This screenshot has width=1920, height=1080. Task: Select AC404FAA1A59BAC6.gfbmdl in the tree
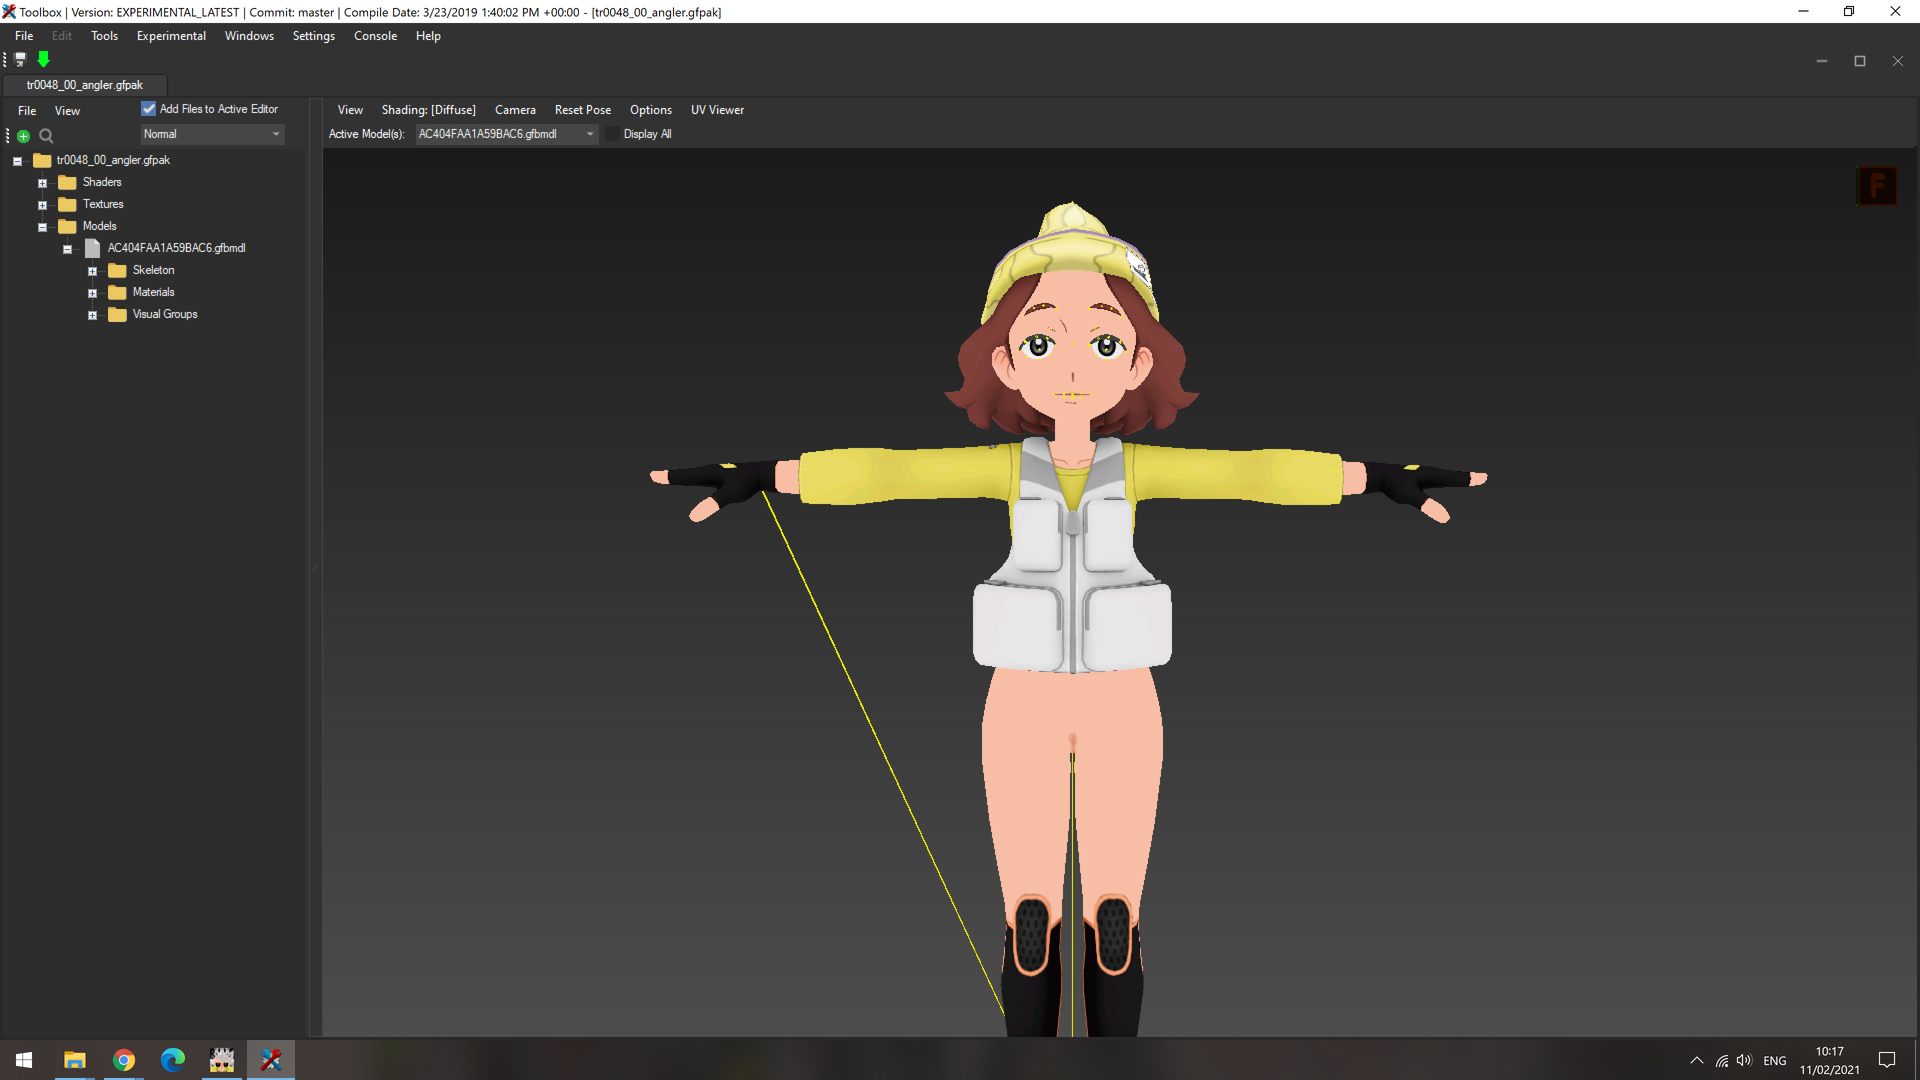[176, 248]
